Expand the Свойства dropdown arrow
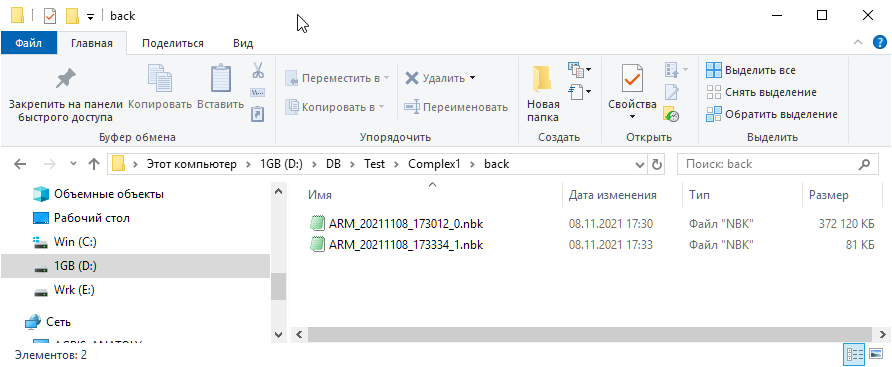This screenshot has height=367, width=892. (x=632, y=117)
